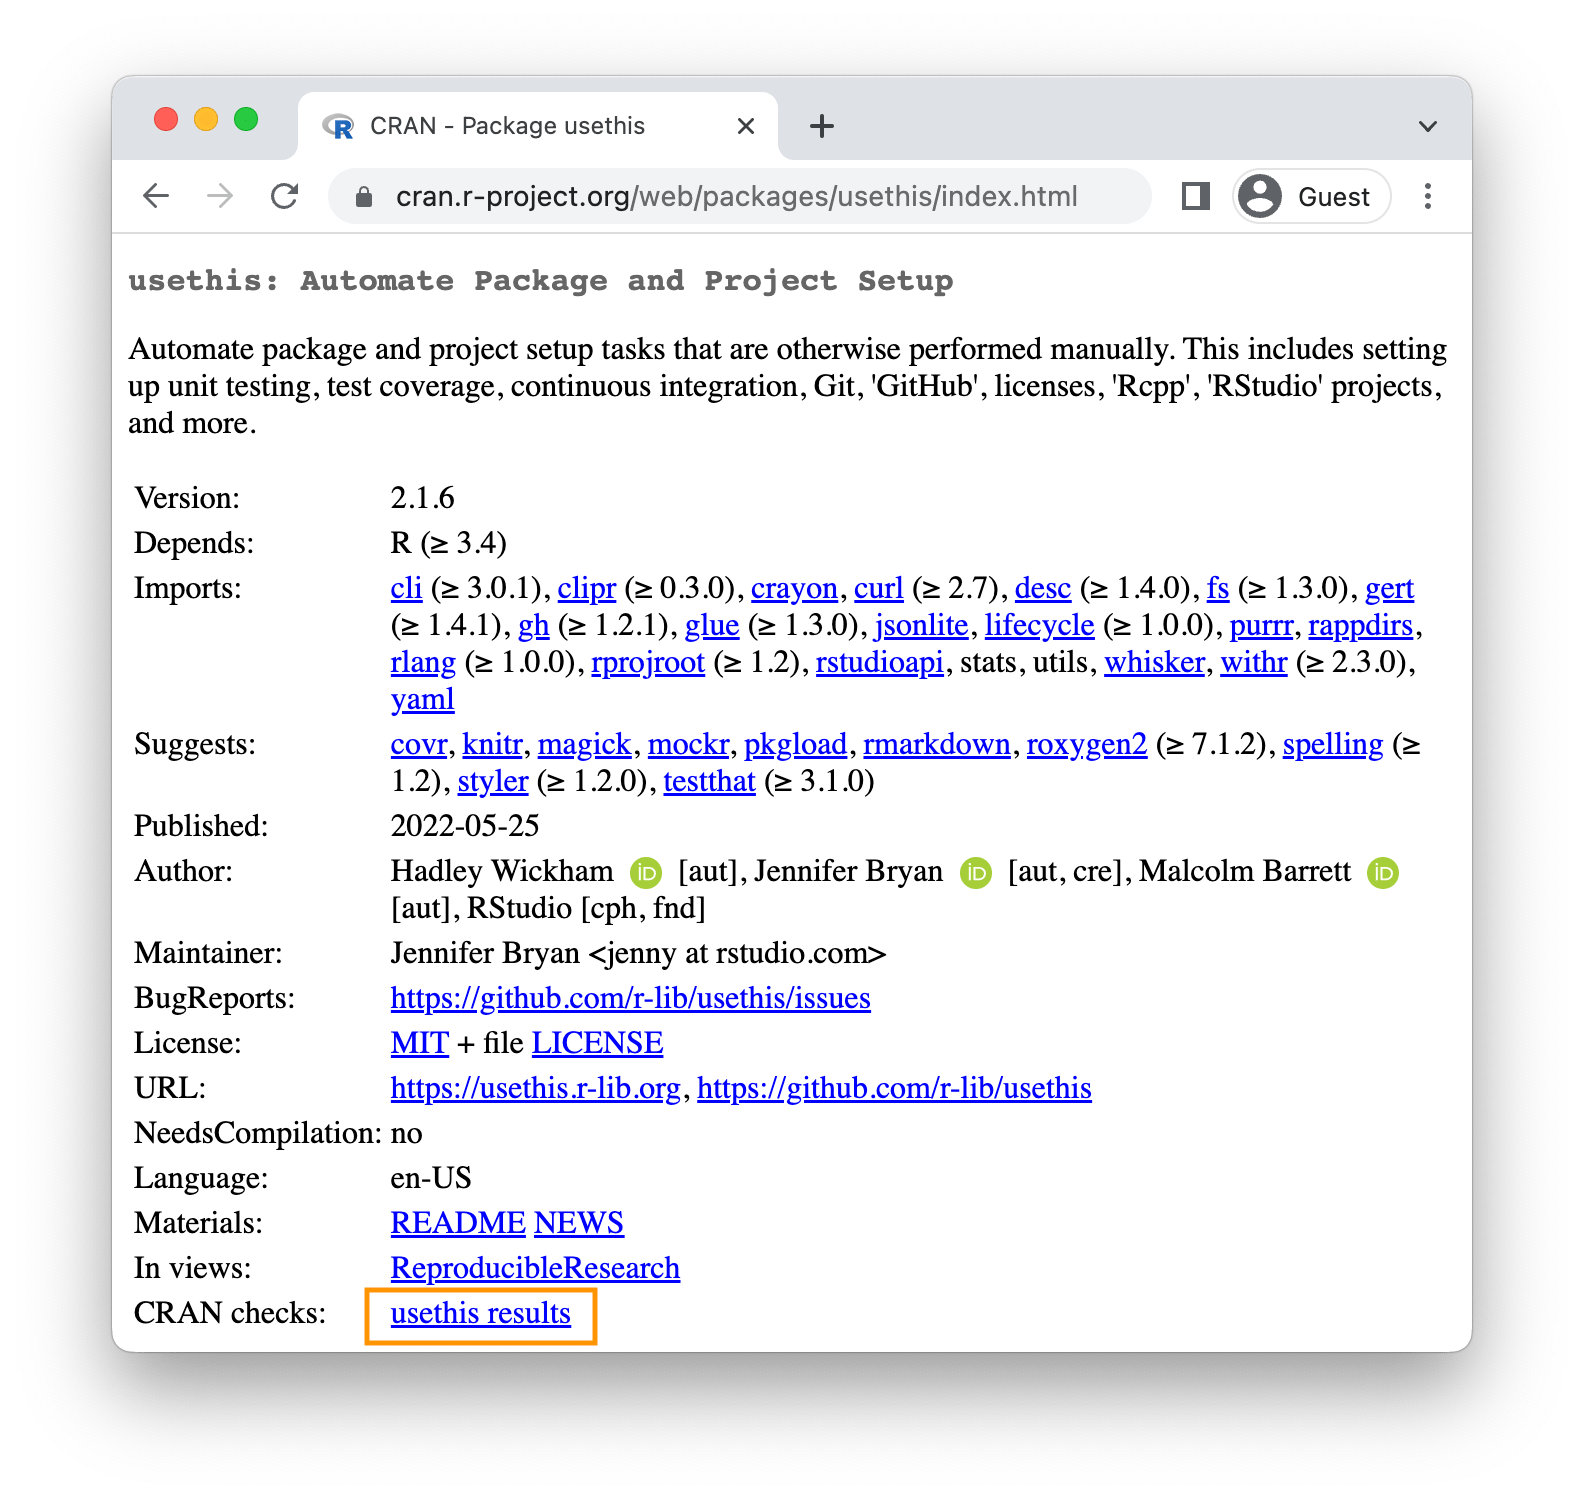Open the clipr package link
1584x1500 pixels.
click(x=587, y=588)
